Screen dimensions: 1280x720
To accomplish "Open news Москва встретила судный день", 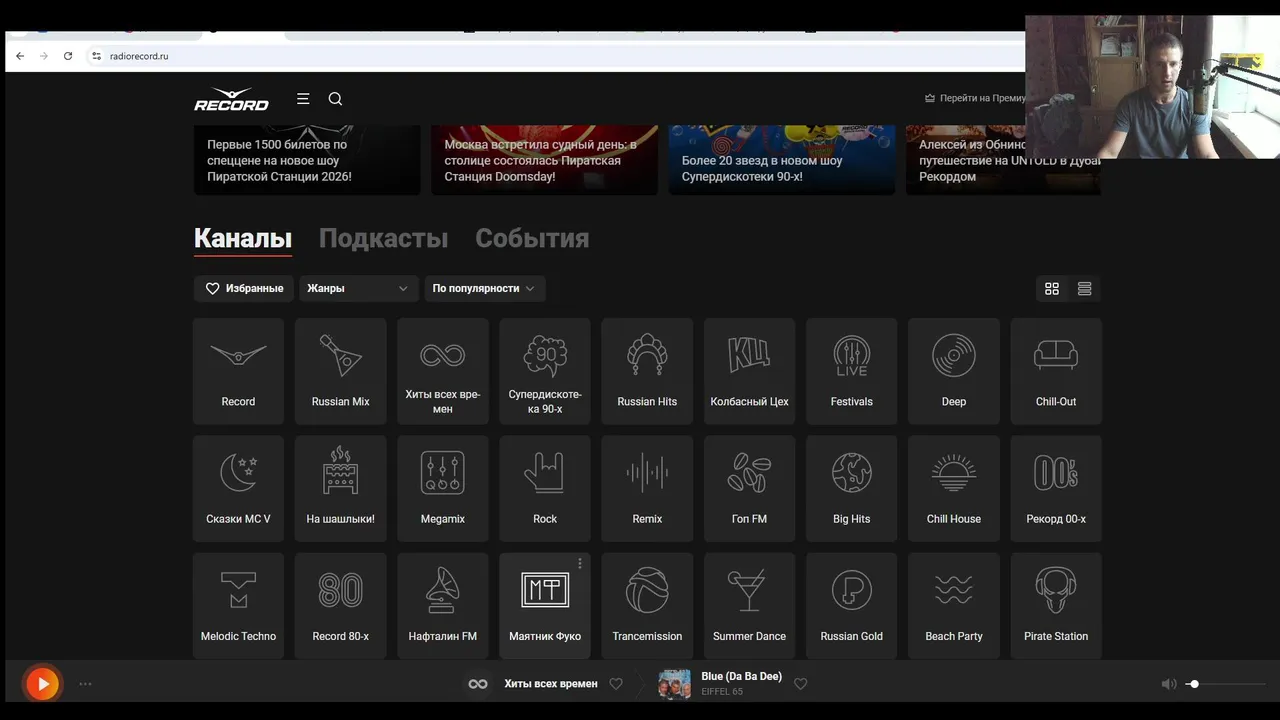I will point(544,160).
